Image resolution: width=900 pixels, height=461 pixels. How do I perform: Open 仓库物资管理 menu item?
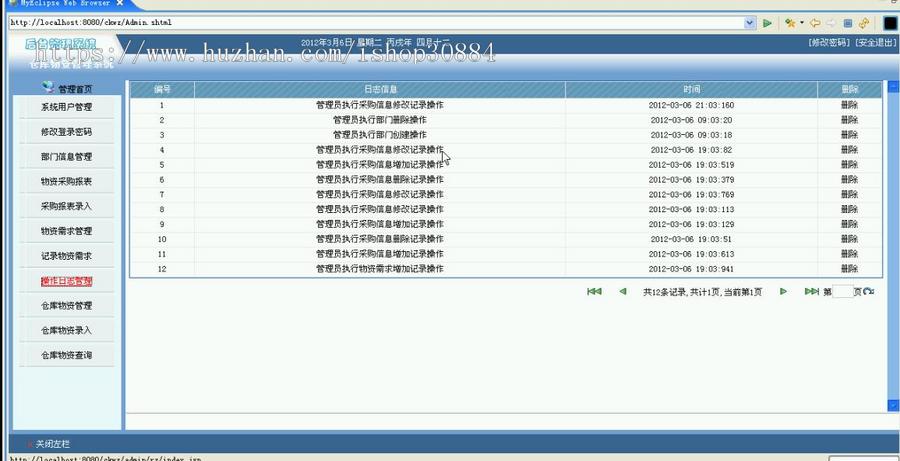(67, 305)
